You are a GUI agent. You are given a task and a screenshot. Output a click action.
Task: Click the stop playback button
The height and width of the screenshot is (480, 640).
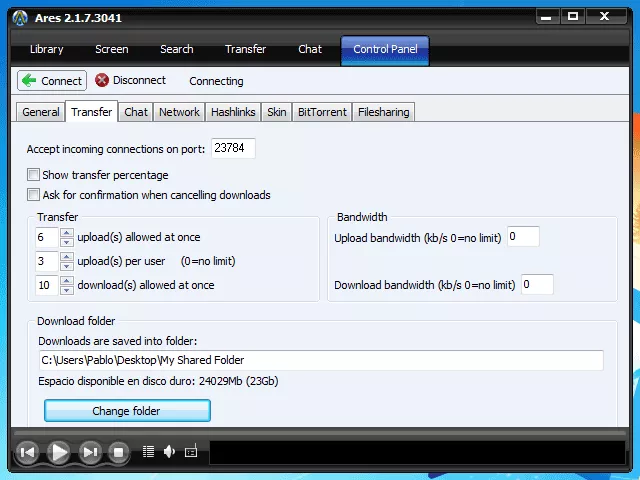118,452
